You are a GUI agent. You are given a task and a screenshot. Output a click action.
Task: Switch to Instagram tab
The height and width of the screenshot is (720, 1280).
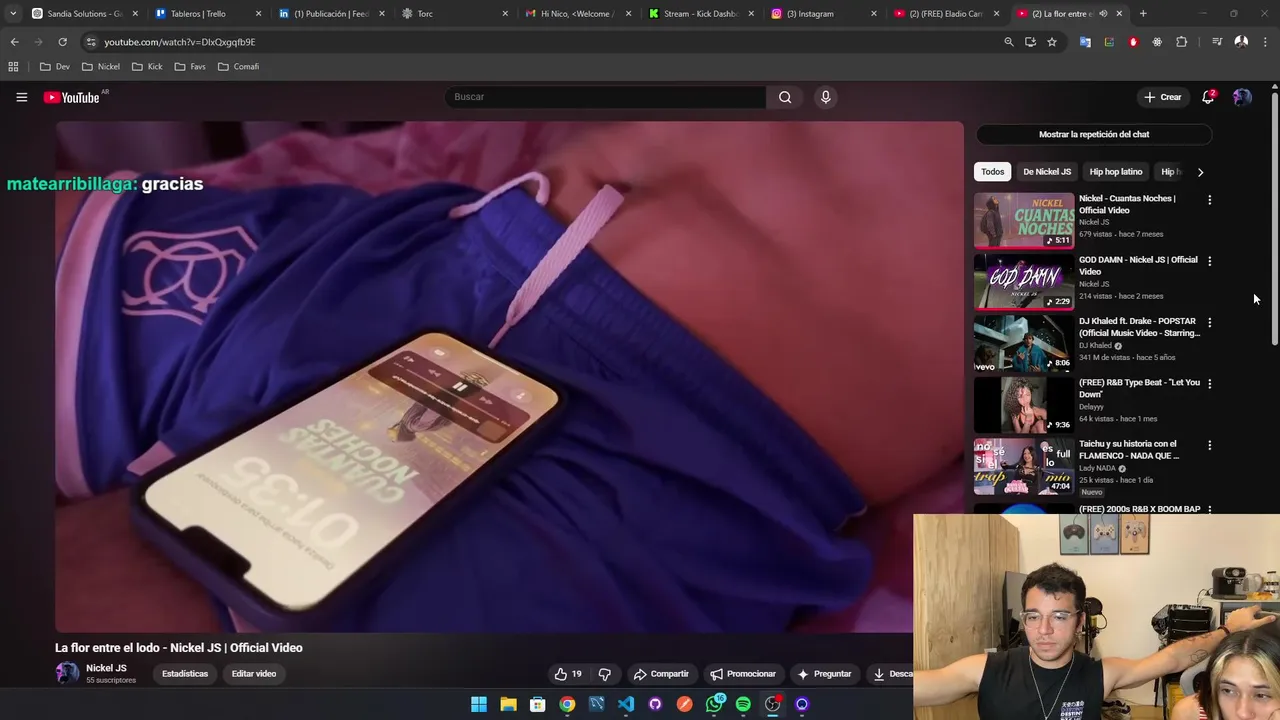click(825, 14)
